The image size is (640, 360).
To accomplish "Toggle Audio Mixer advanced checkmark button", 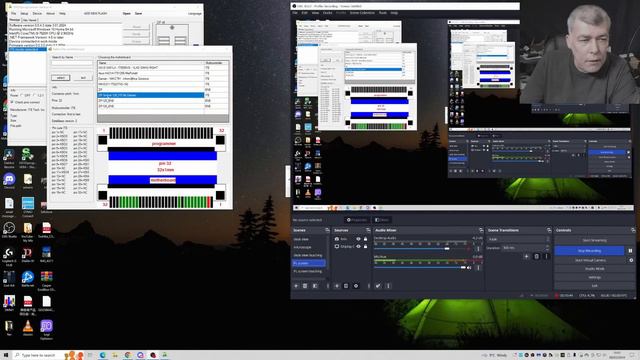I will pos(378,286).
